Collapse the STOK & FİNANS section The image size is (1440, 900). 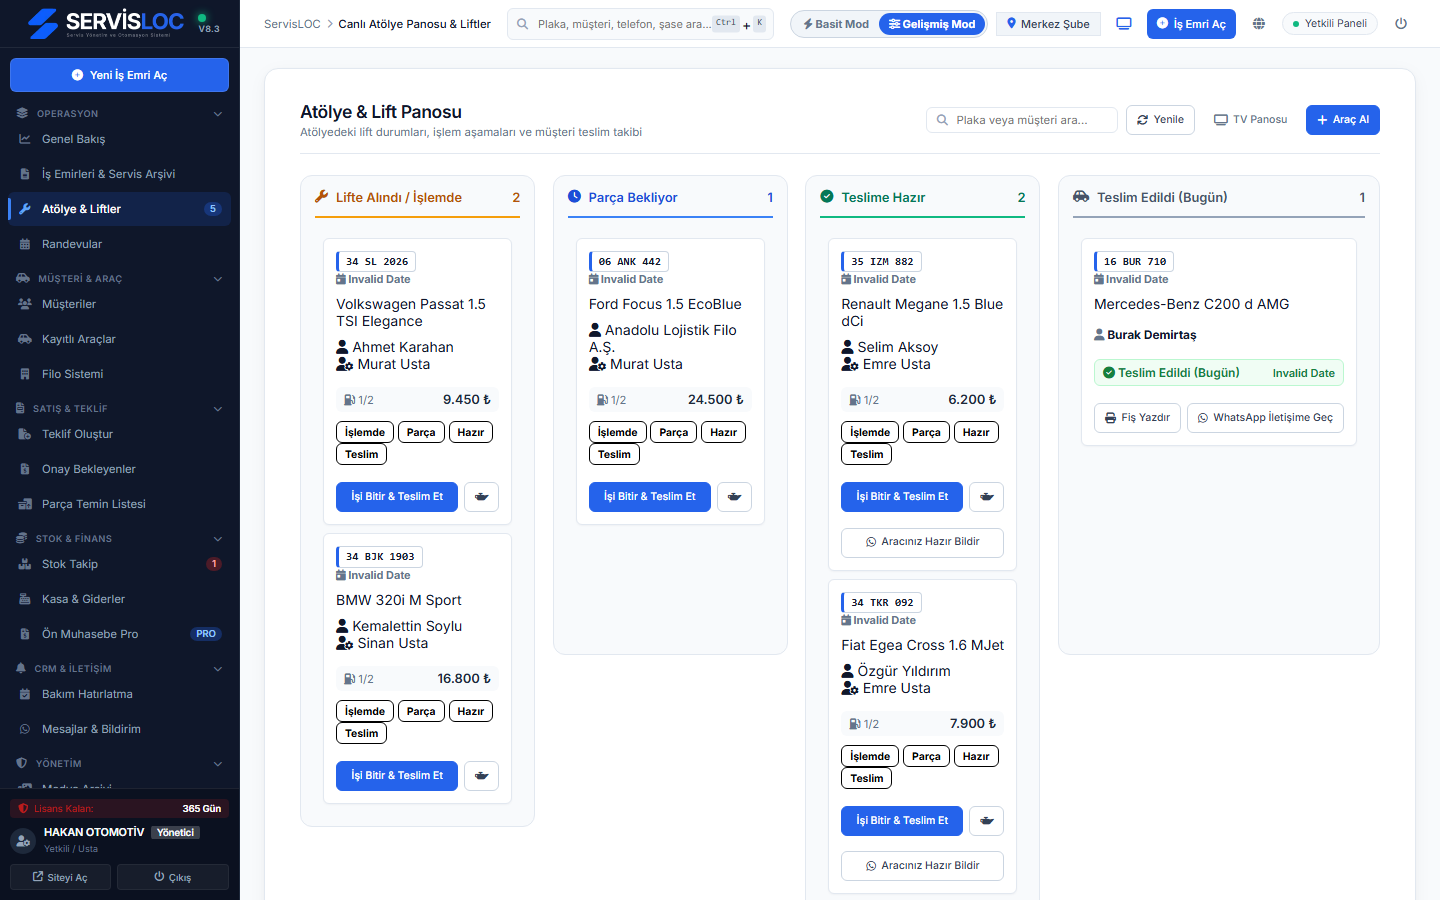pos(120,539)
